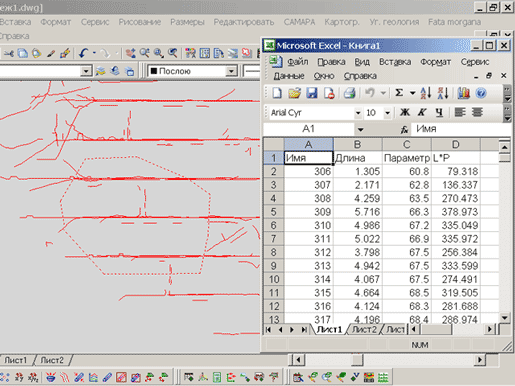Click the Excel formula bar containing Имя
The width and height of the screenshot is (515, 386).
point(461,129)
